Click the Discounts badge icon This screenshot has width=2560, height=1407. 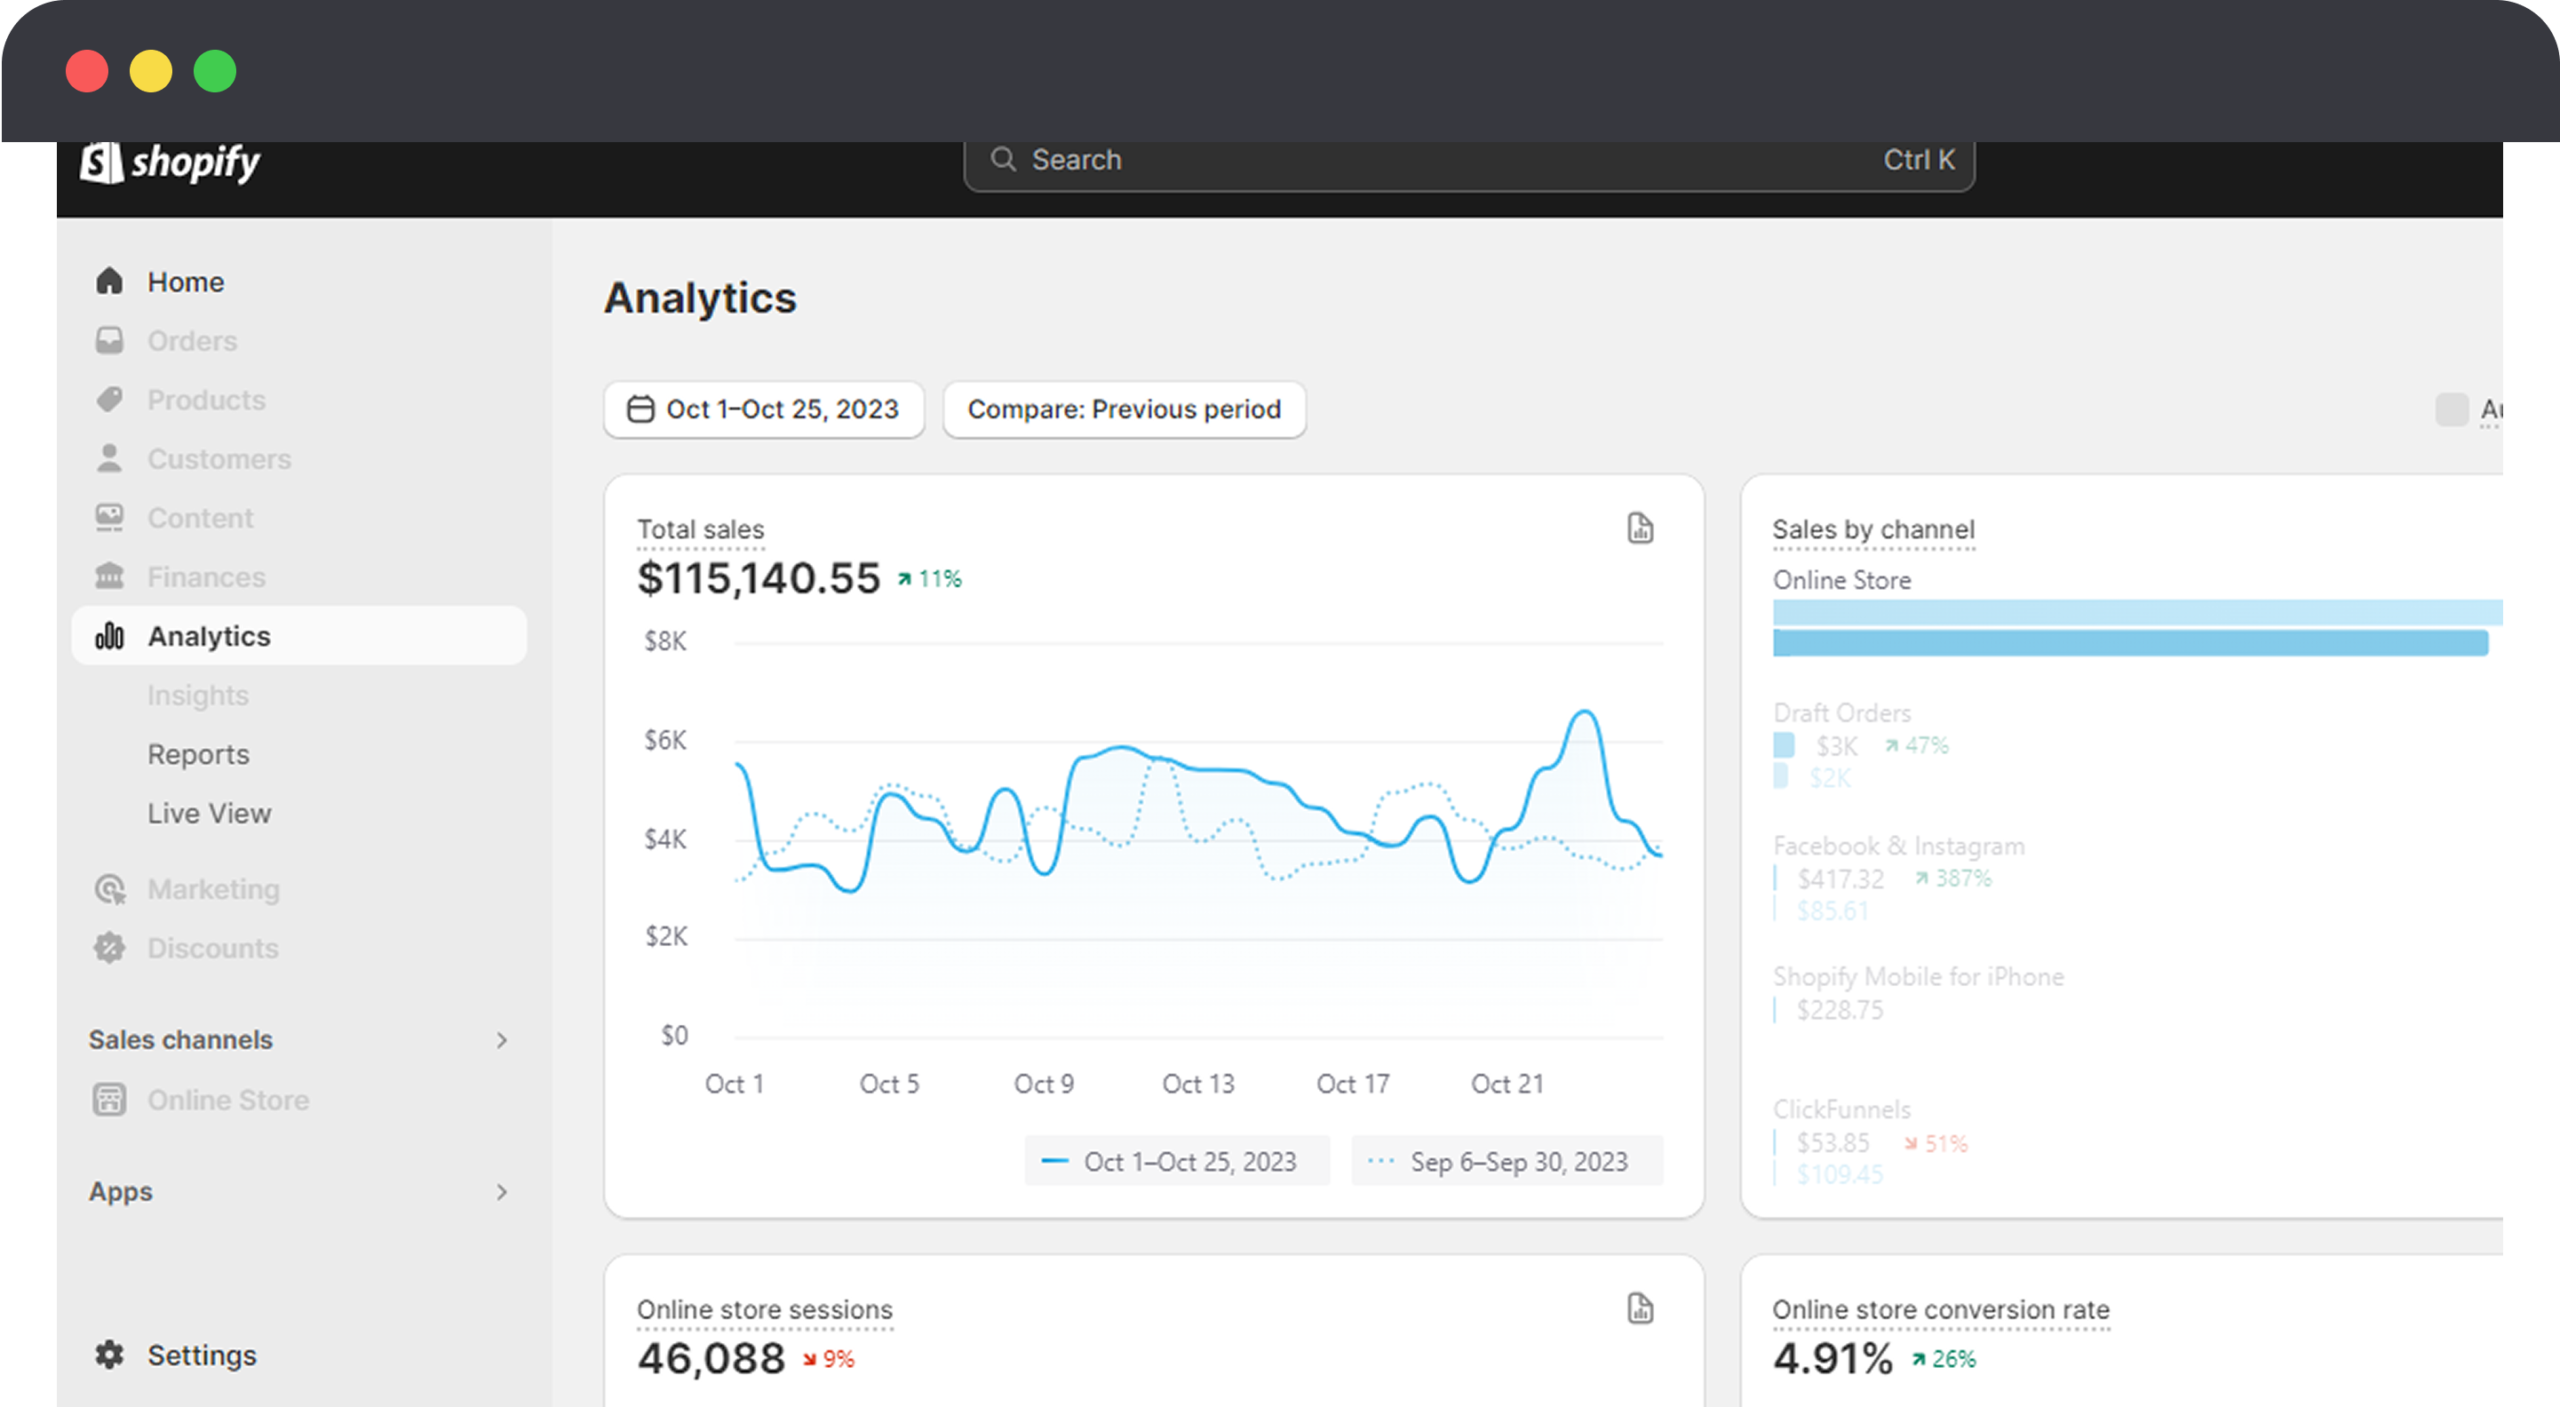109,947
